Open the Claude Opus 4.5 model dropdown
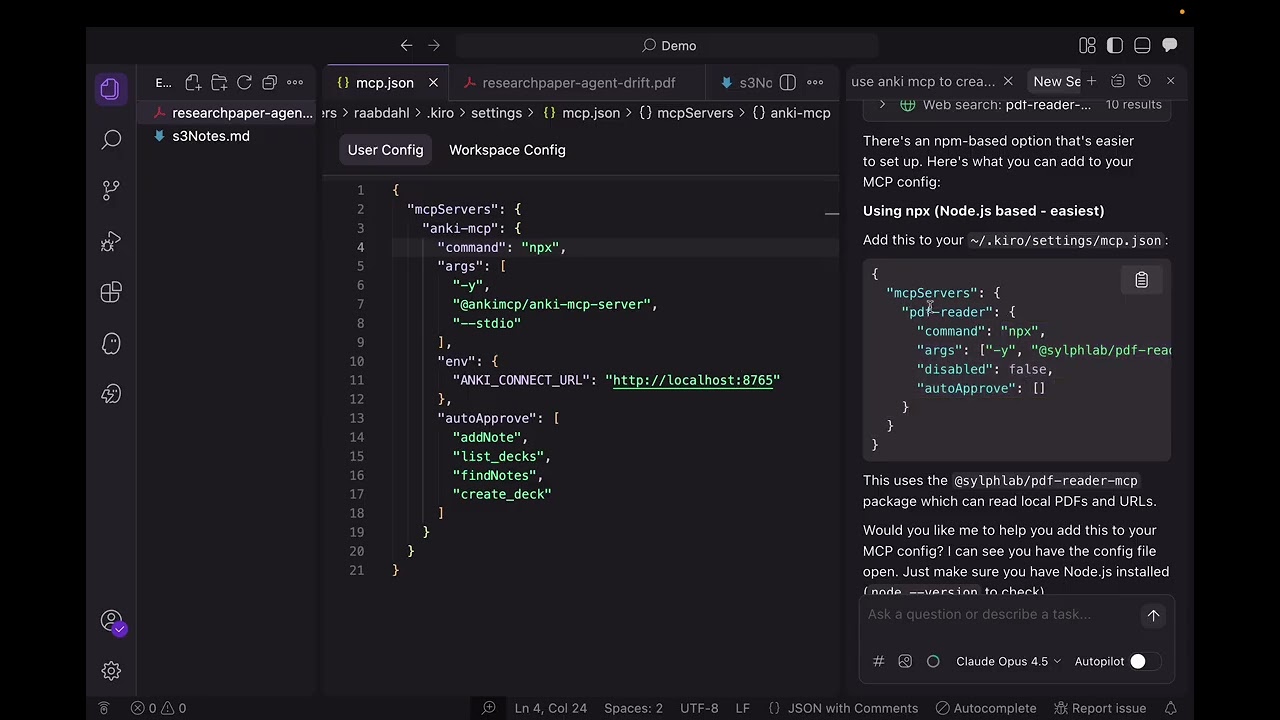The image size is (1280, 720). point(1008,661)
